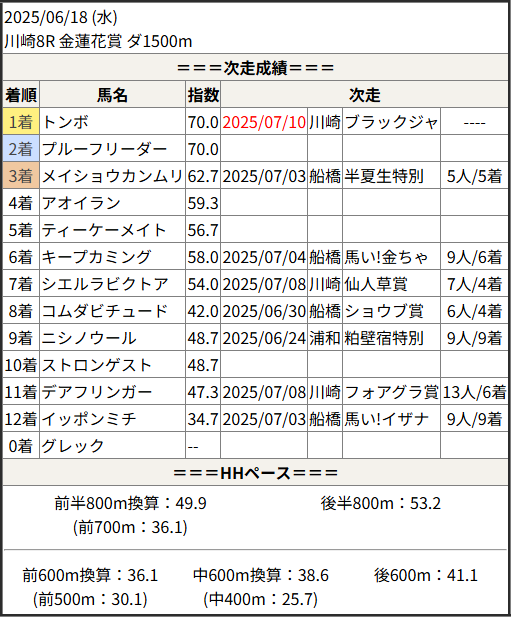Select horse name グレック
This screenshot has height=617, width=511.
(x=73, y=446)
